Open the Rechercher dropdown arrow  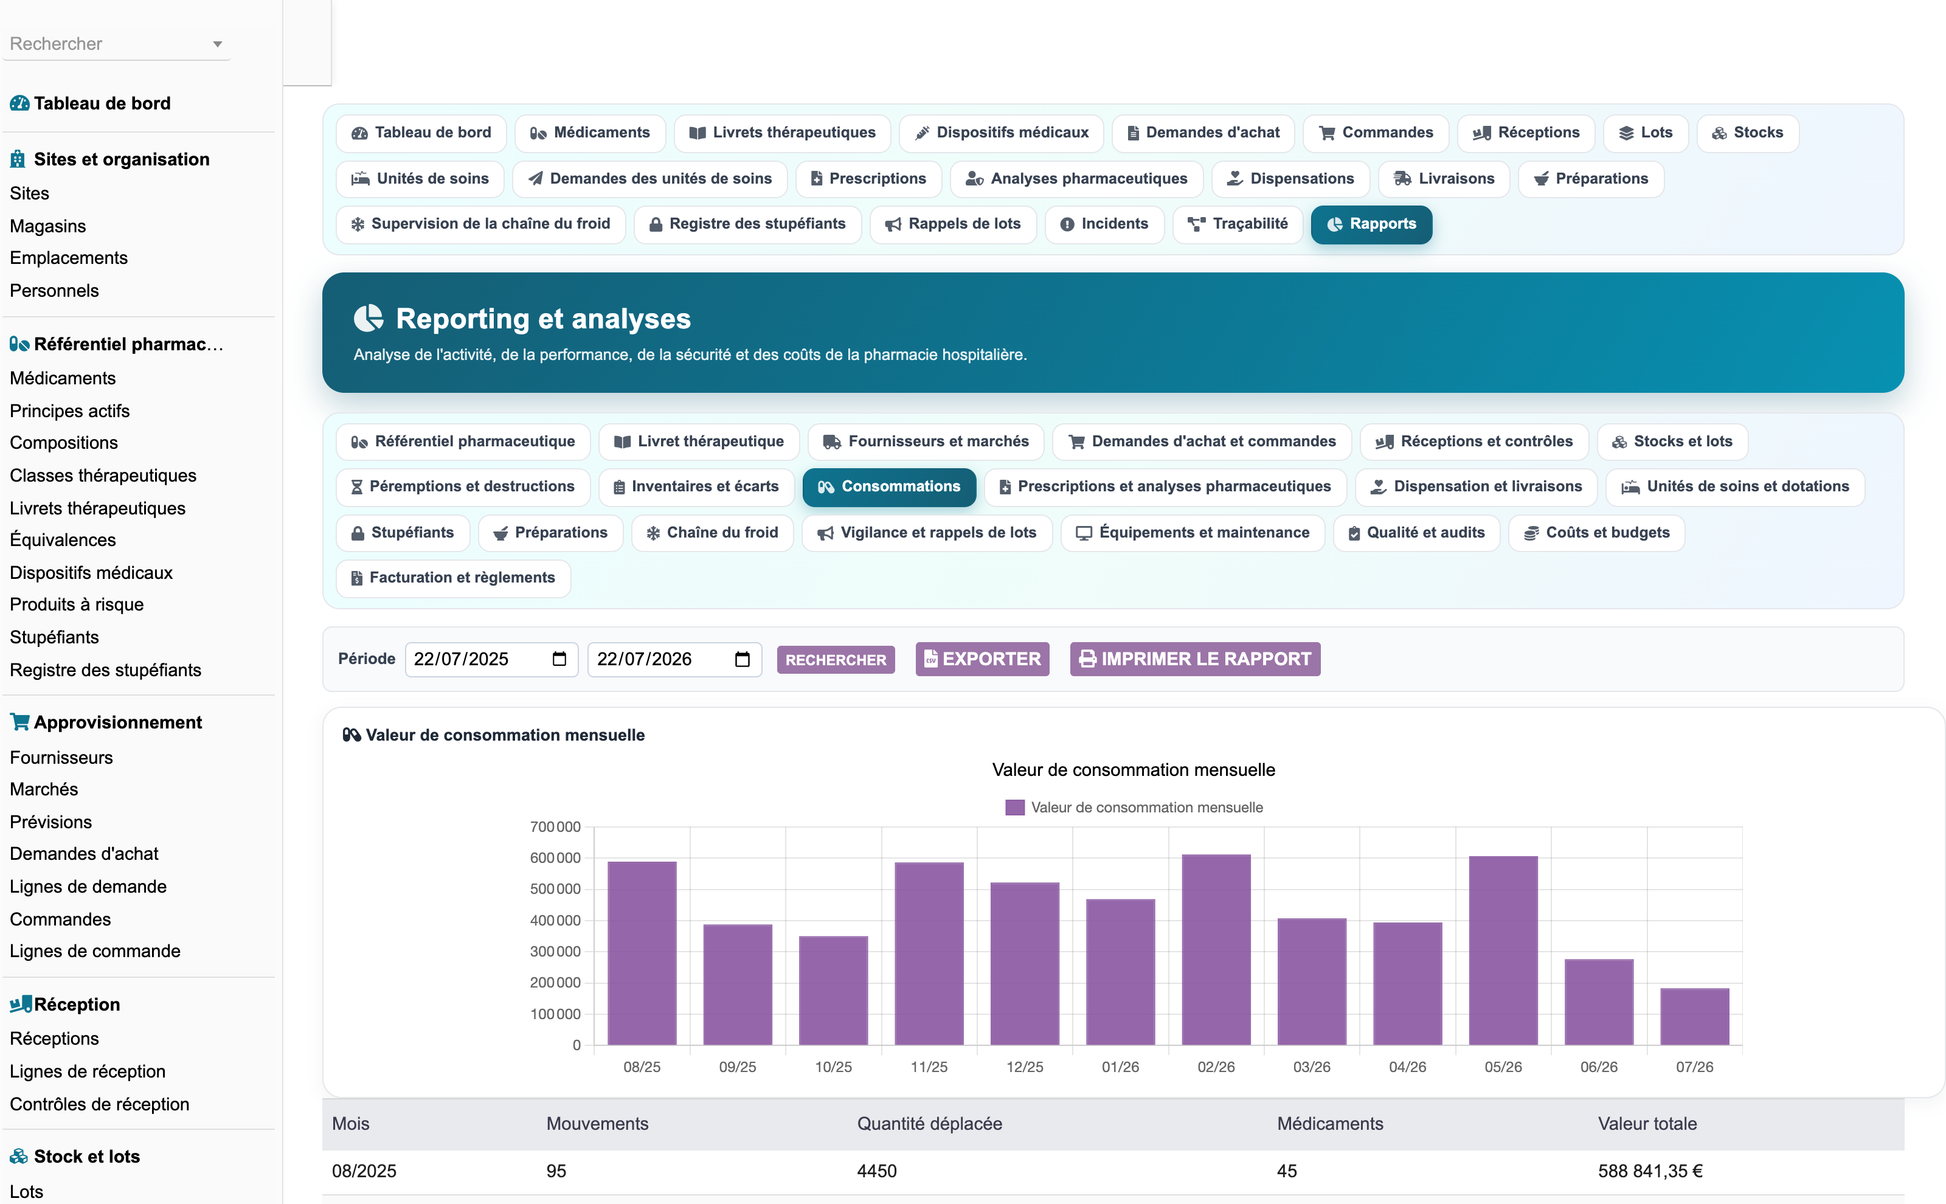217,44
